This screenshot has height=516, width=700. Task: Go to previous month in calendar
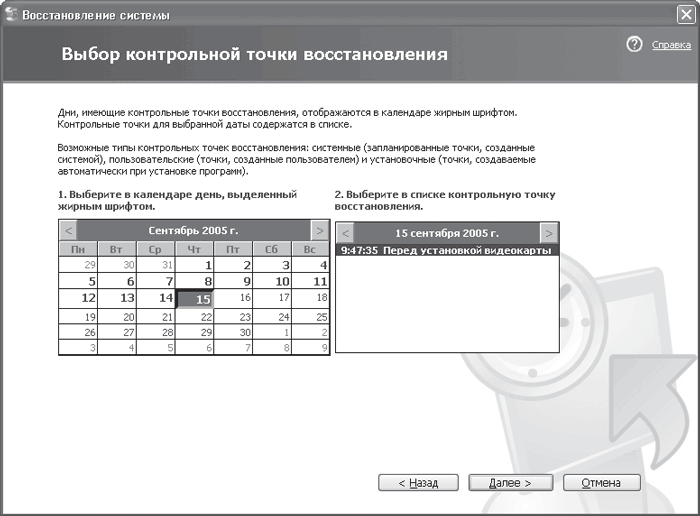[68, 231]
